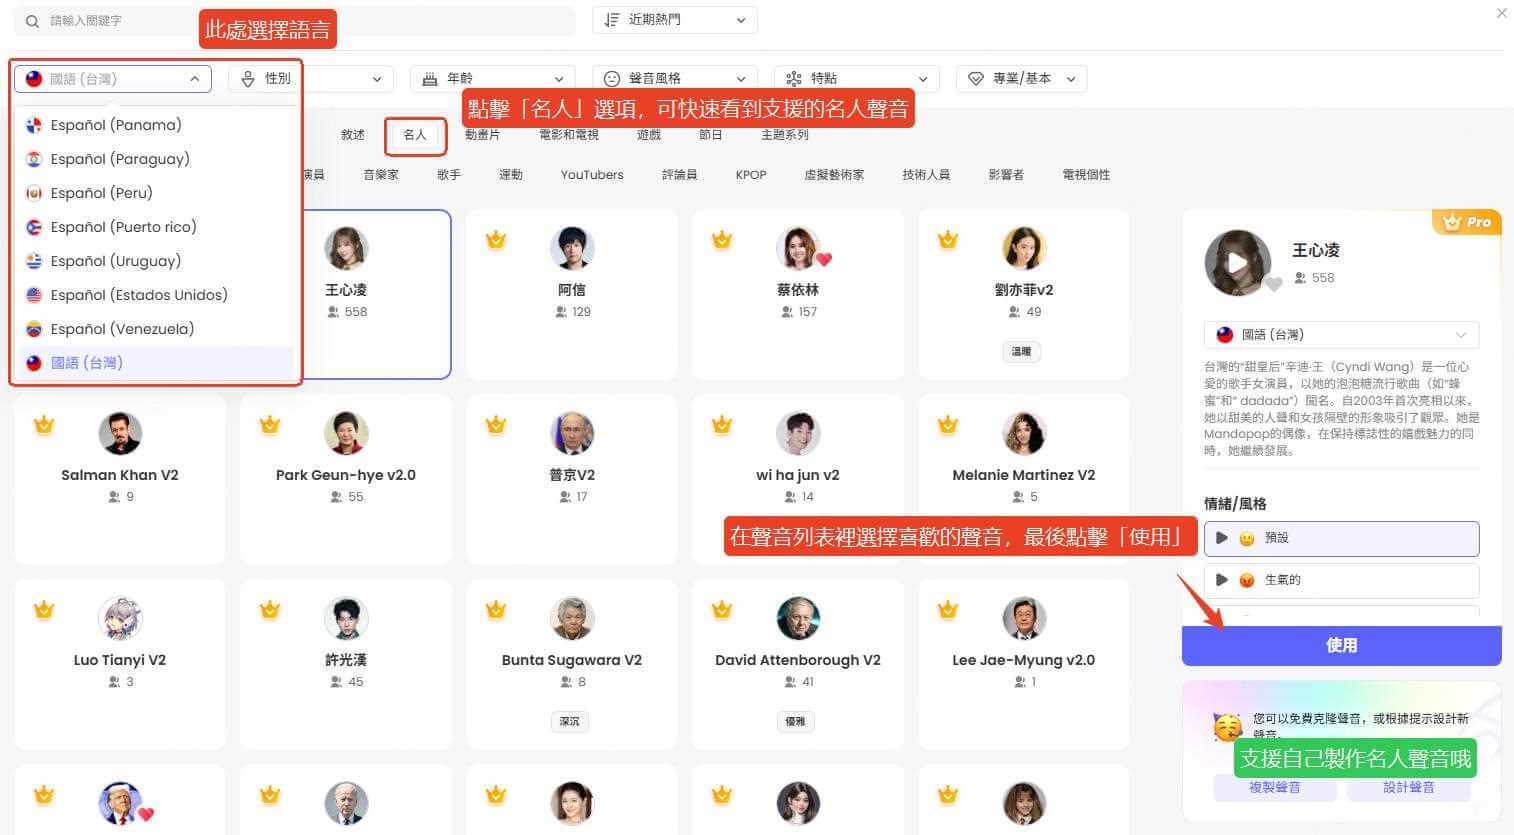This screenshot has width=1514, height=835.
Task: Click crown icon on 阿信 card
Action: click(496, 239)
